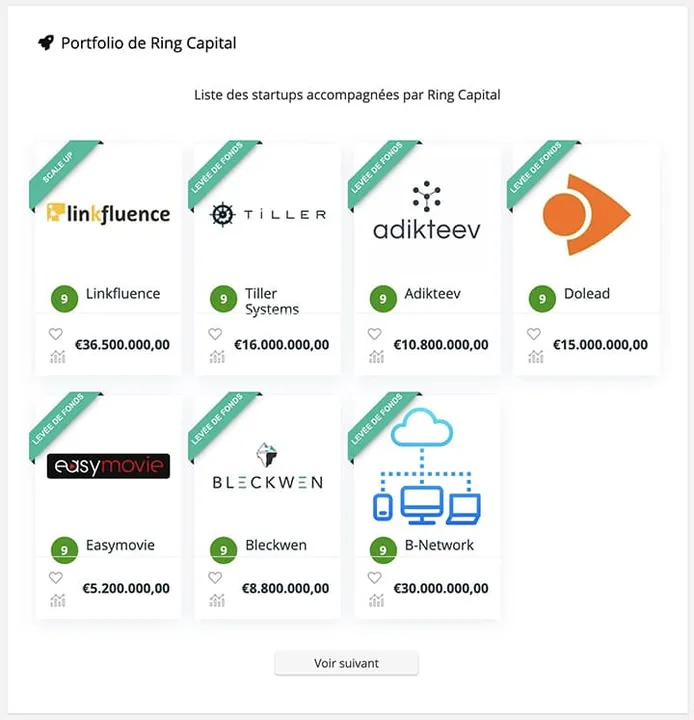
Task: Click the Easymovie heart icon
Action: [x=56, y=578]
